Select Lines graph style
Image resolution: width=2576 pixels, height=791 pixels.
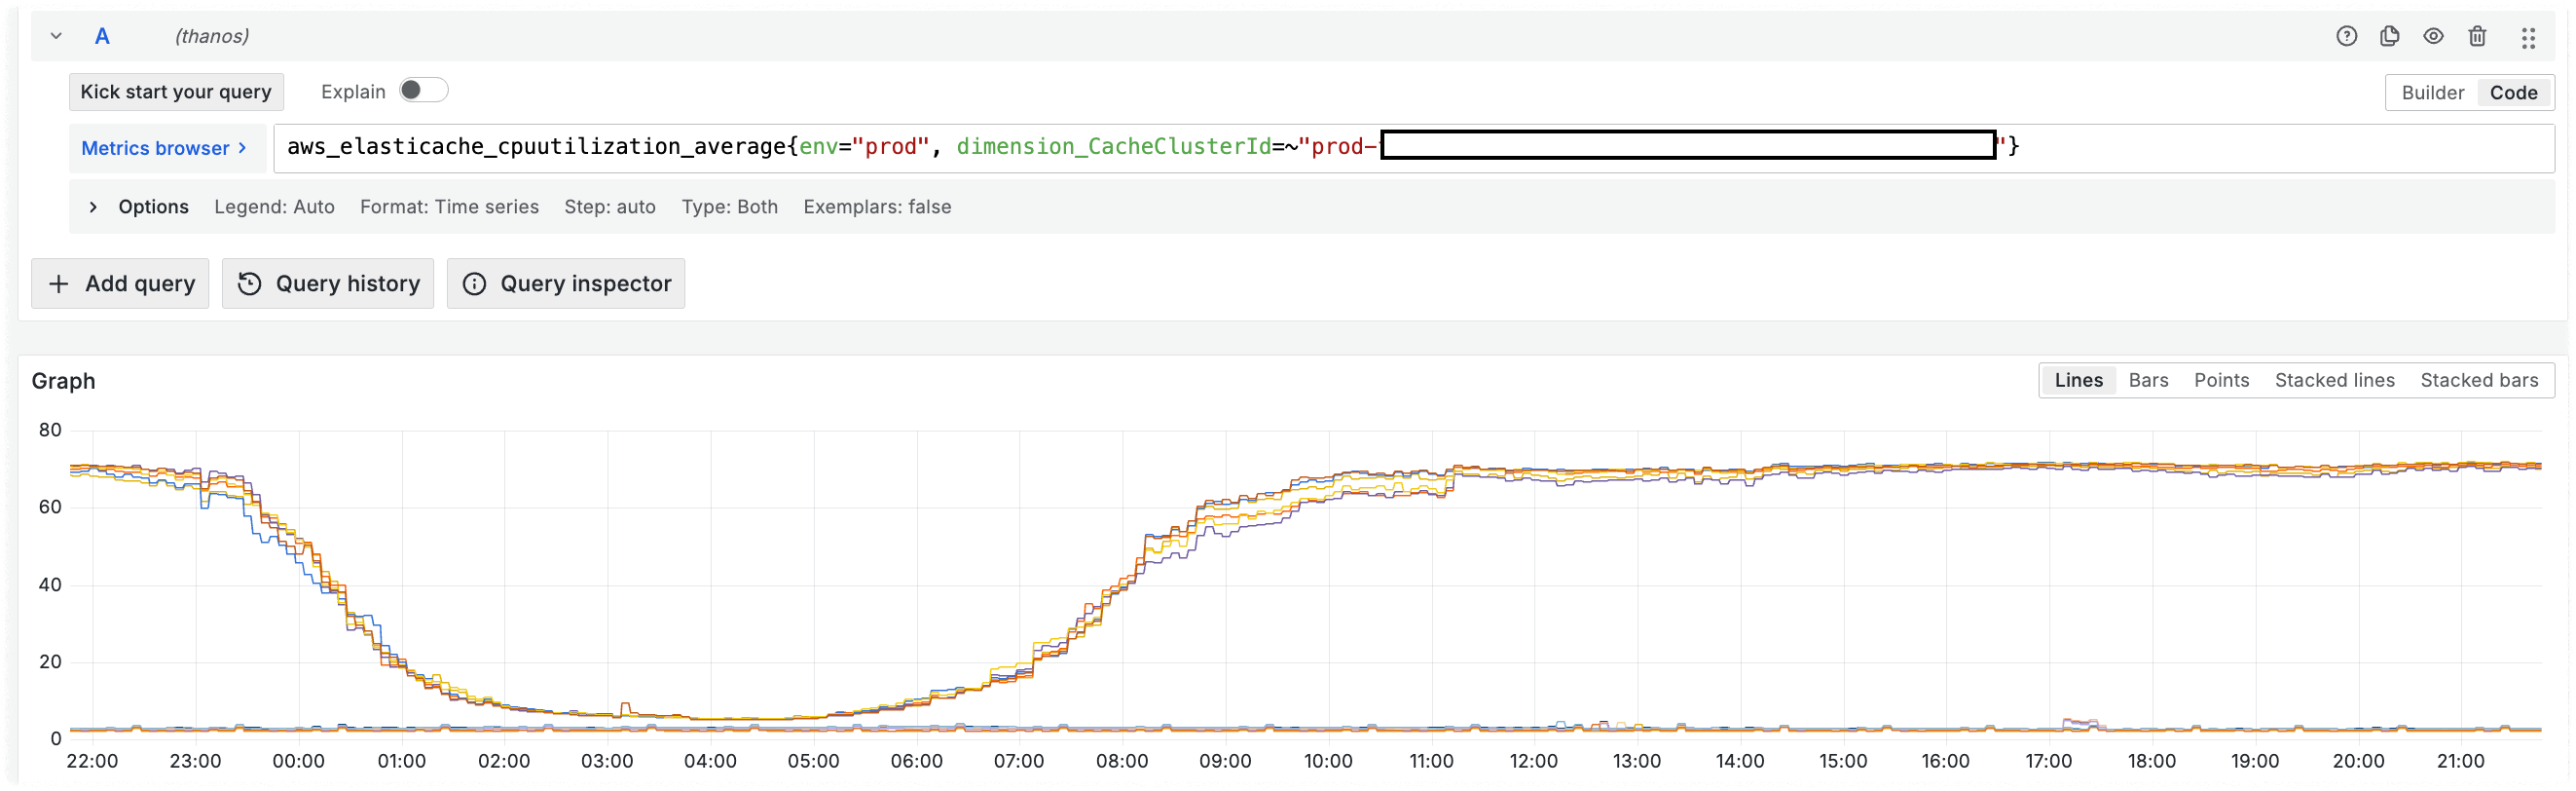click(x=2078, y=380)
